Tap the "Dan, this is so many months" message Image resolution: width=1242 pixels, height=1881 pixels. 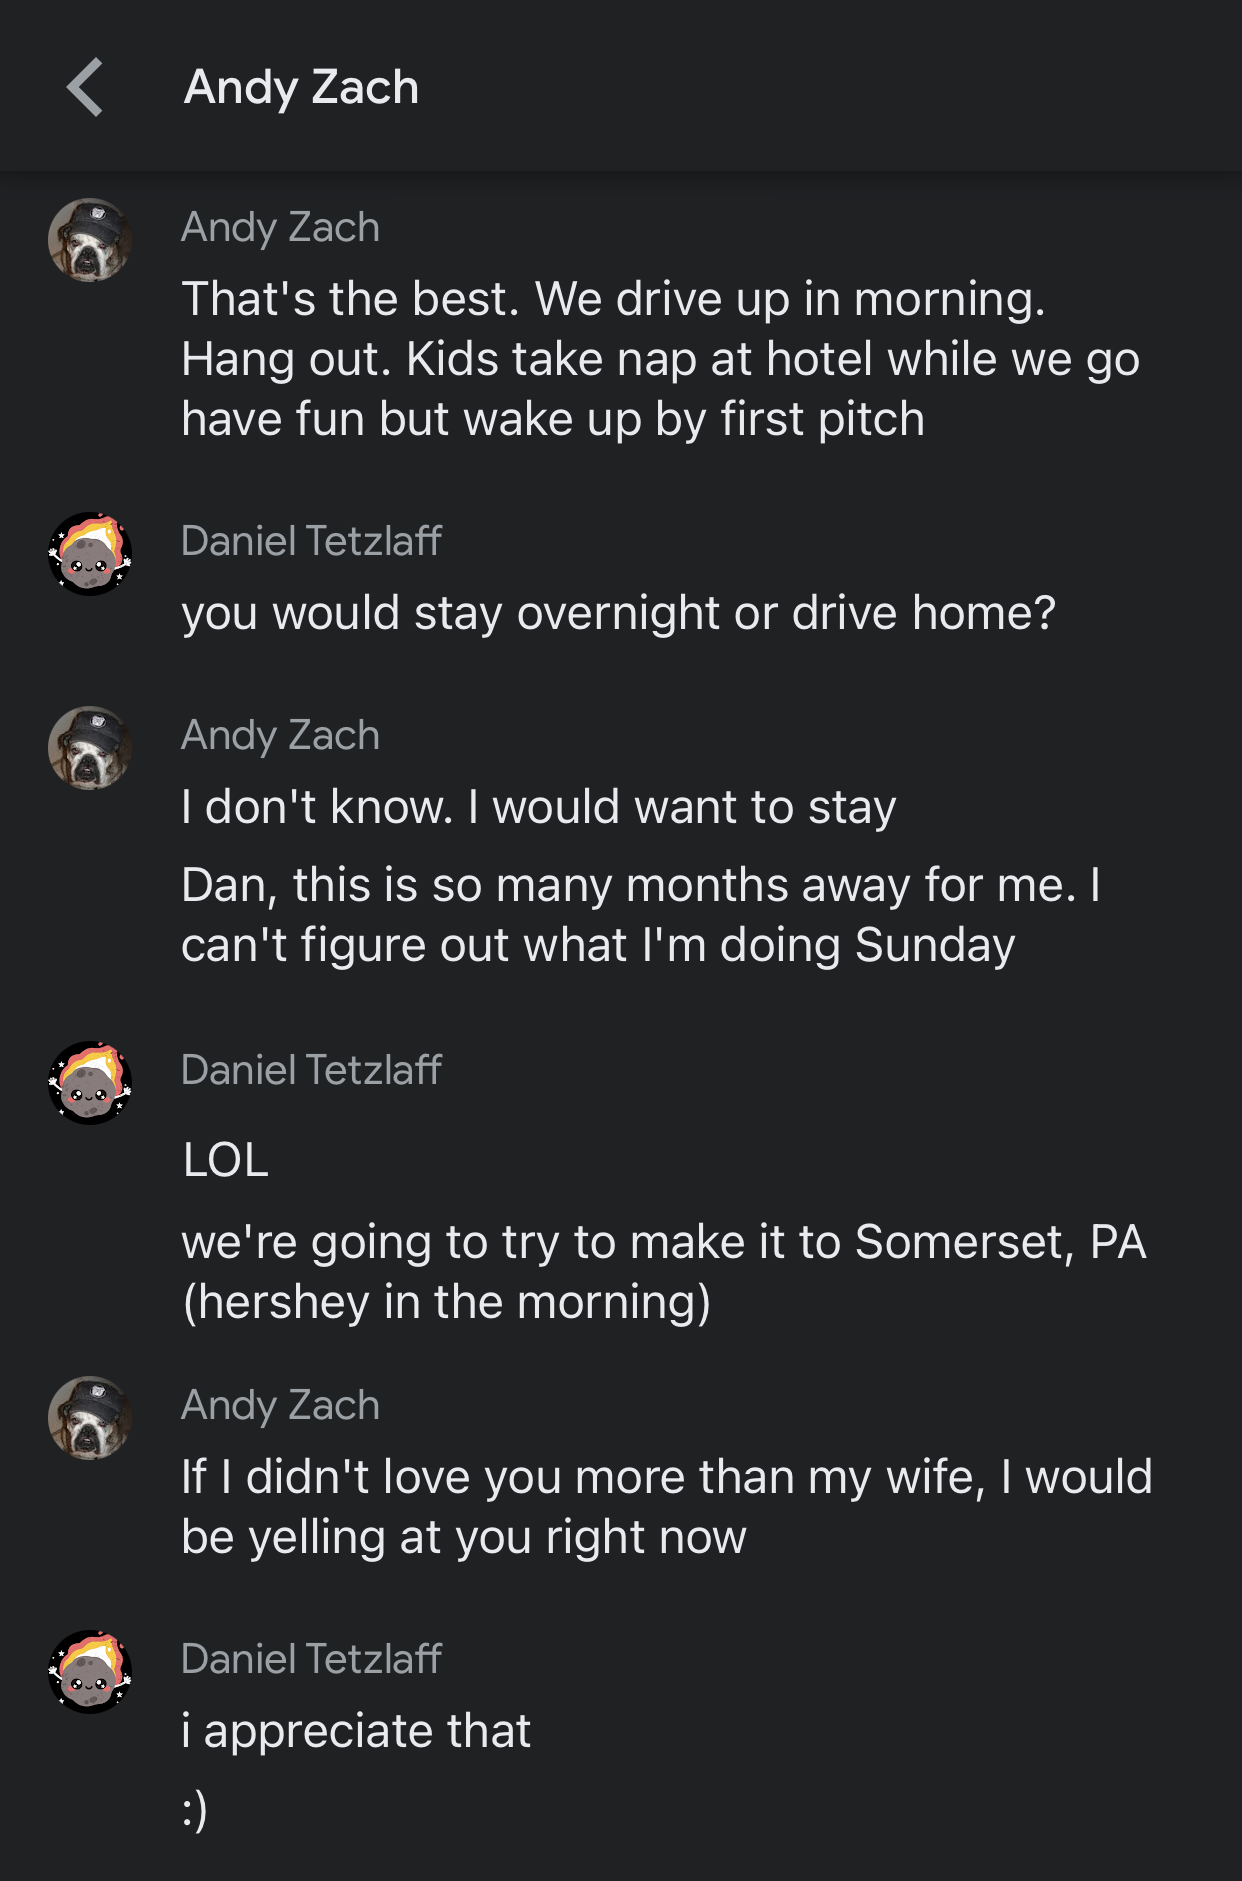(640, 915)
